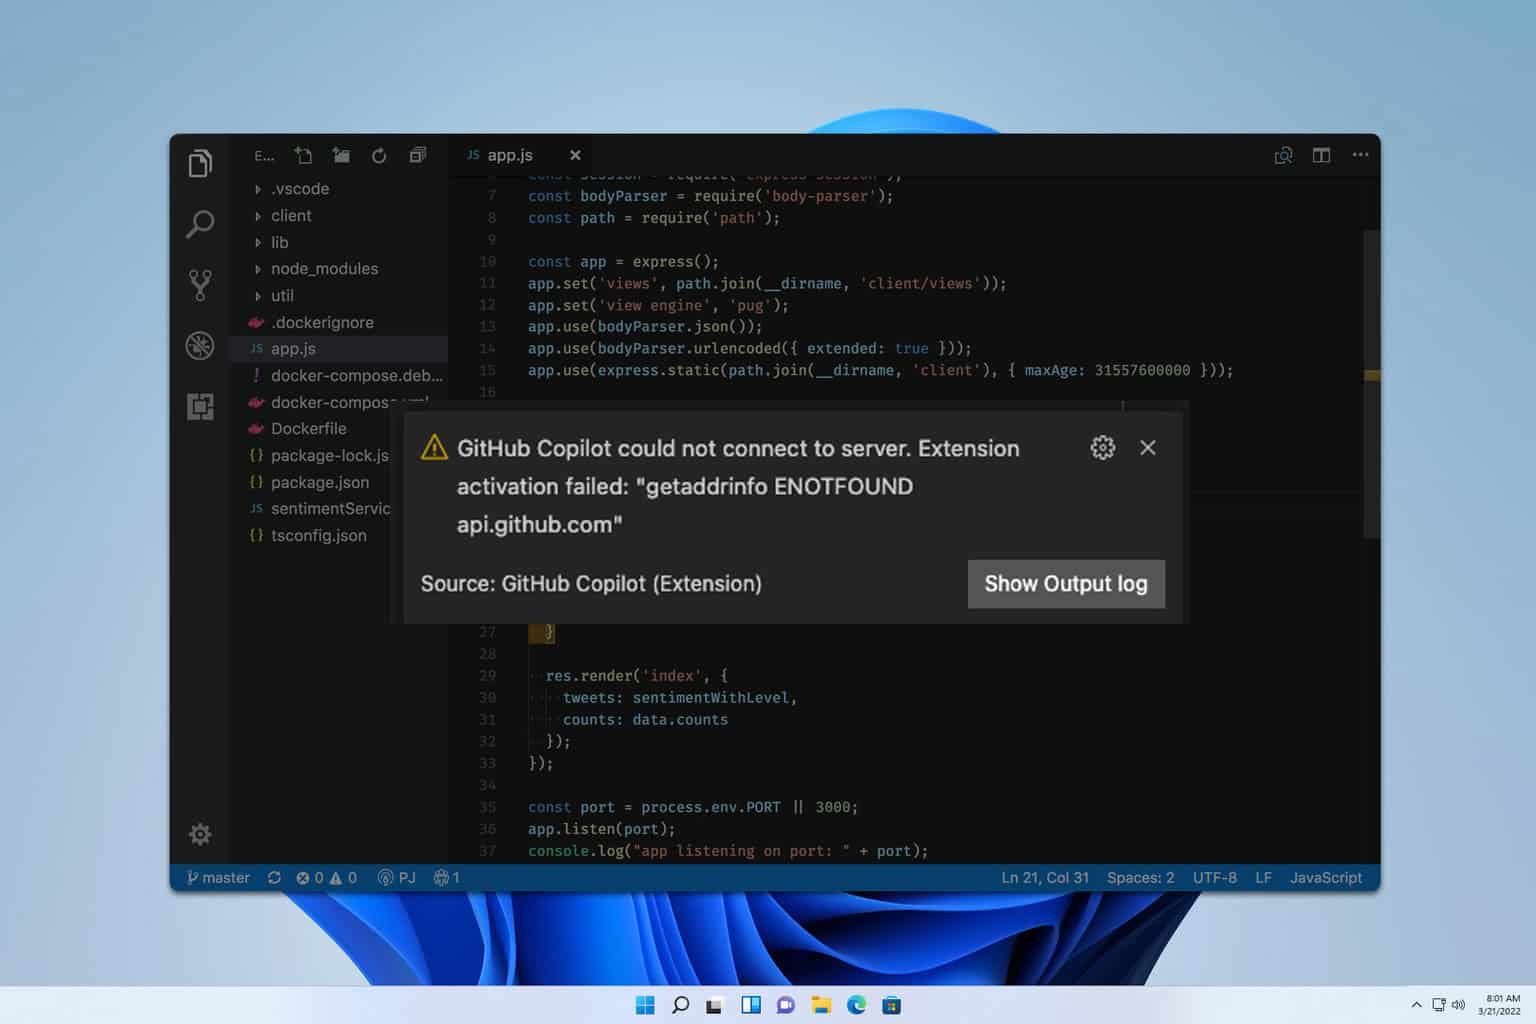
Task: Create a new folder in Explorer toolbar
Action: tap(341, 155)
